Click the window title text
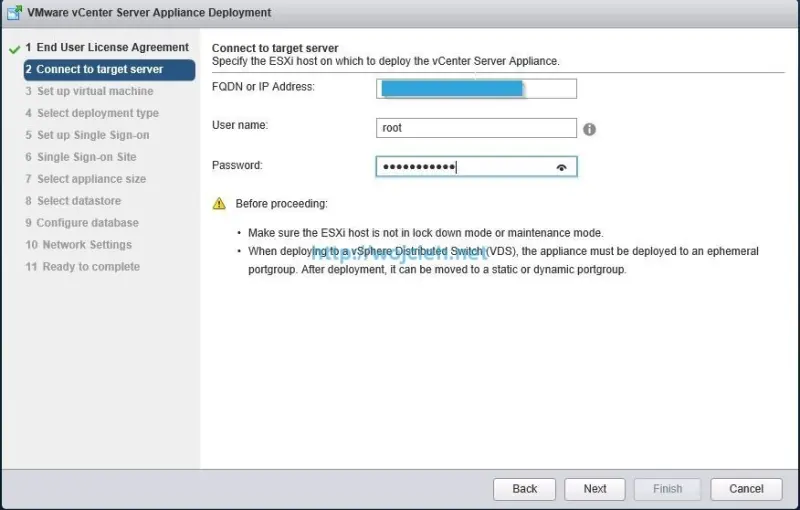Image resolution: width=800 pixels, height=510 pixels. [x=149, y=13]
